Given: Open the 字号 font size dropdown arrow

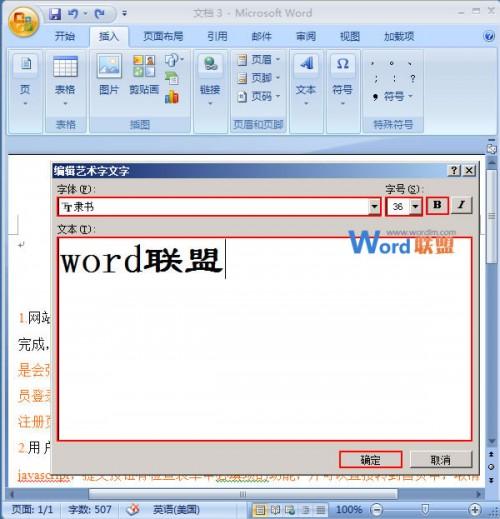Looking at the screenshot, I should [x=415, y=207].
